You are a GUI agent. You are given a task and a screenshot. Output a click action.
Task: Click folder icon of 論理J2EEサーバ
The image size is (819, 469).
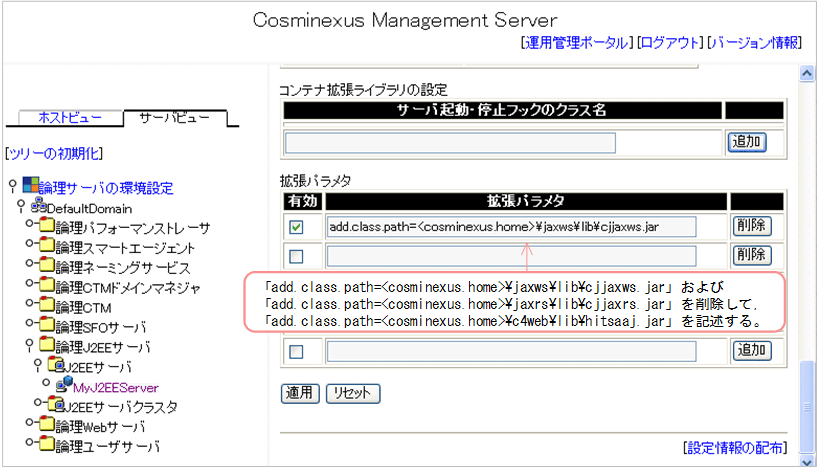click(47, 344)
